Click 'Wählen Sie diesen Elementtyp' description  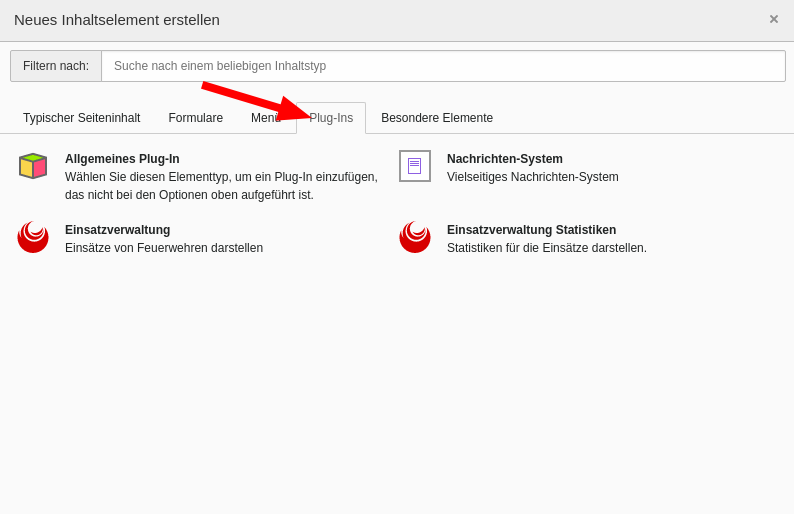coord(221,186)
